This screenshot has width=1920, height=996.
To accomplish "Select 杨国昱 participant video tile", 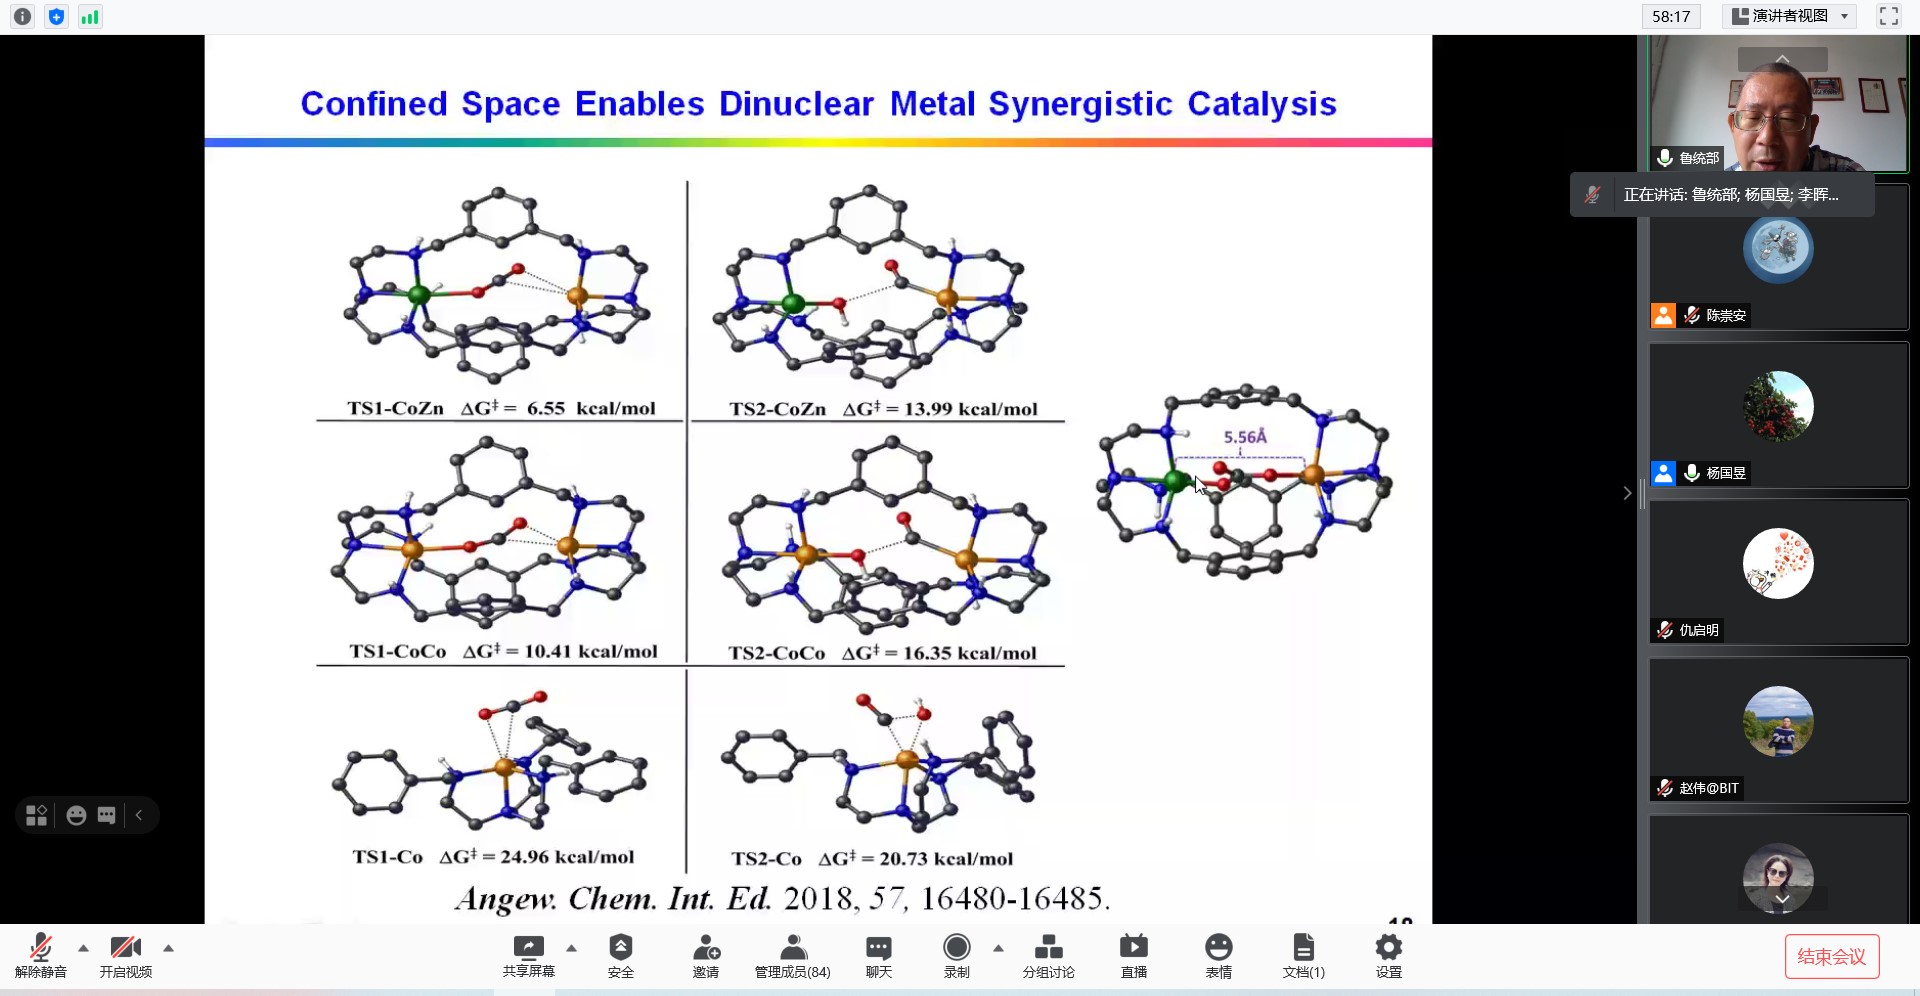I will (x=1778, y=414).
